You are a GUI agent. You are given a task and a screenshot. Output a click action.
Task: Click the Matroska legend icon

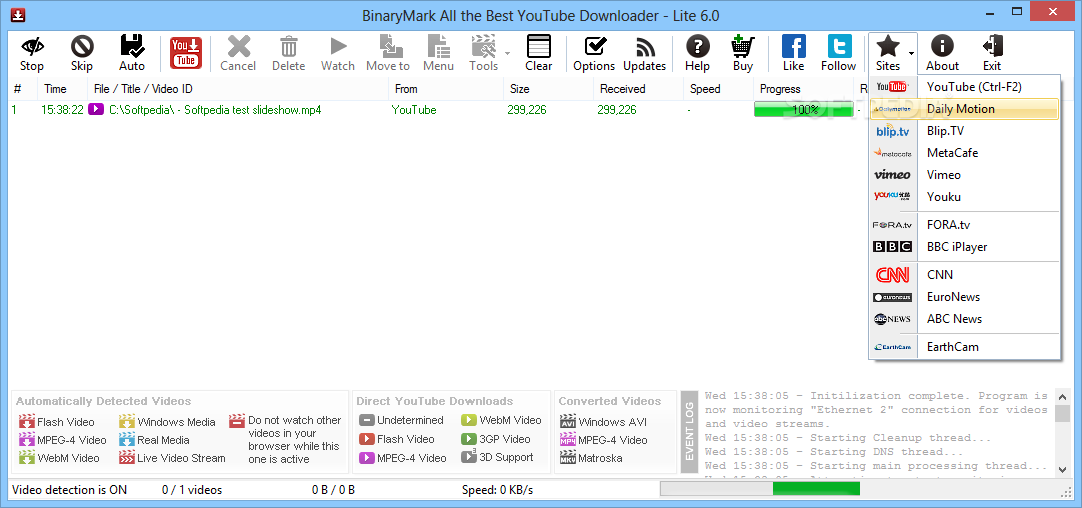pyautogui.click(x=568, y=457)
